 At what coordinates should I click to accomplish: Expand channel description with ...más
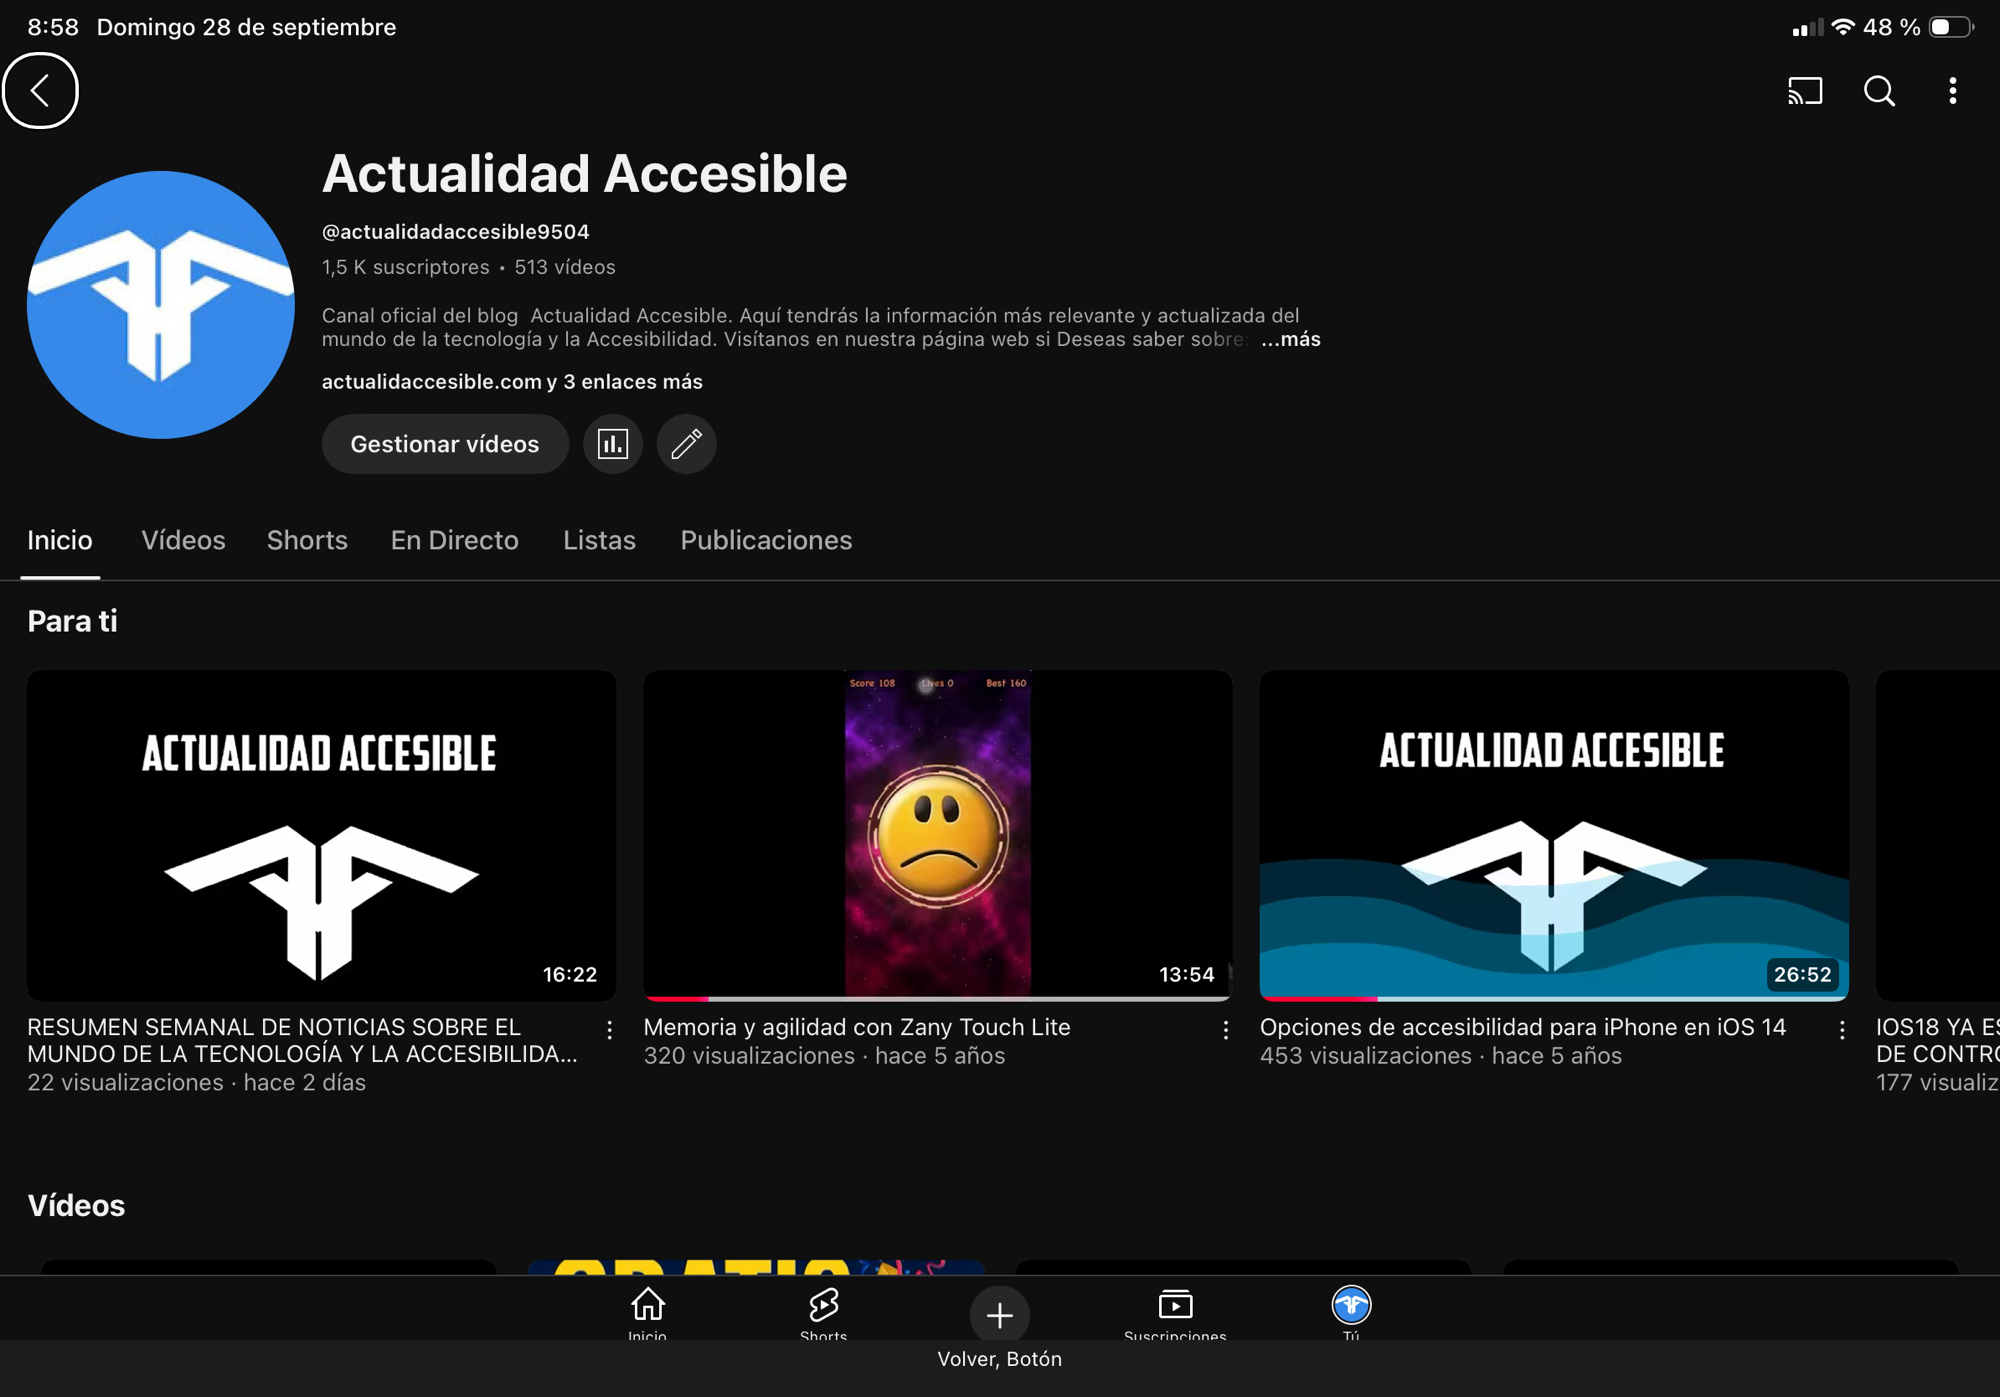click(x=1290, y=340)
